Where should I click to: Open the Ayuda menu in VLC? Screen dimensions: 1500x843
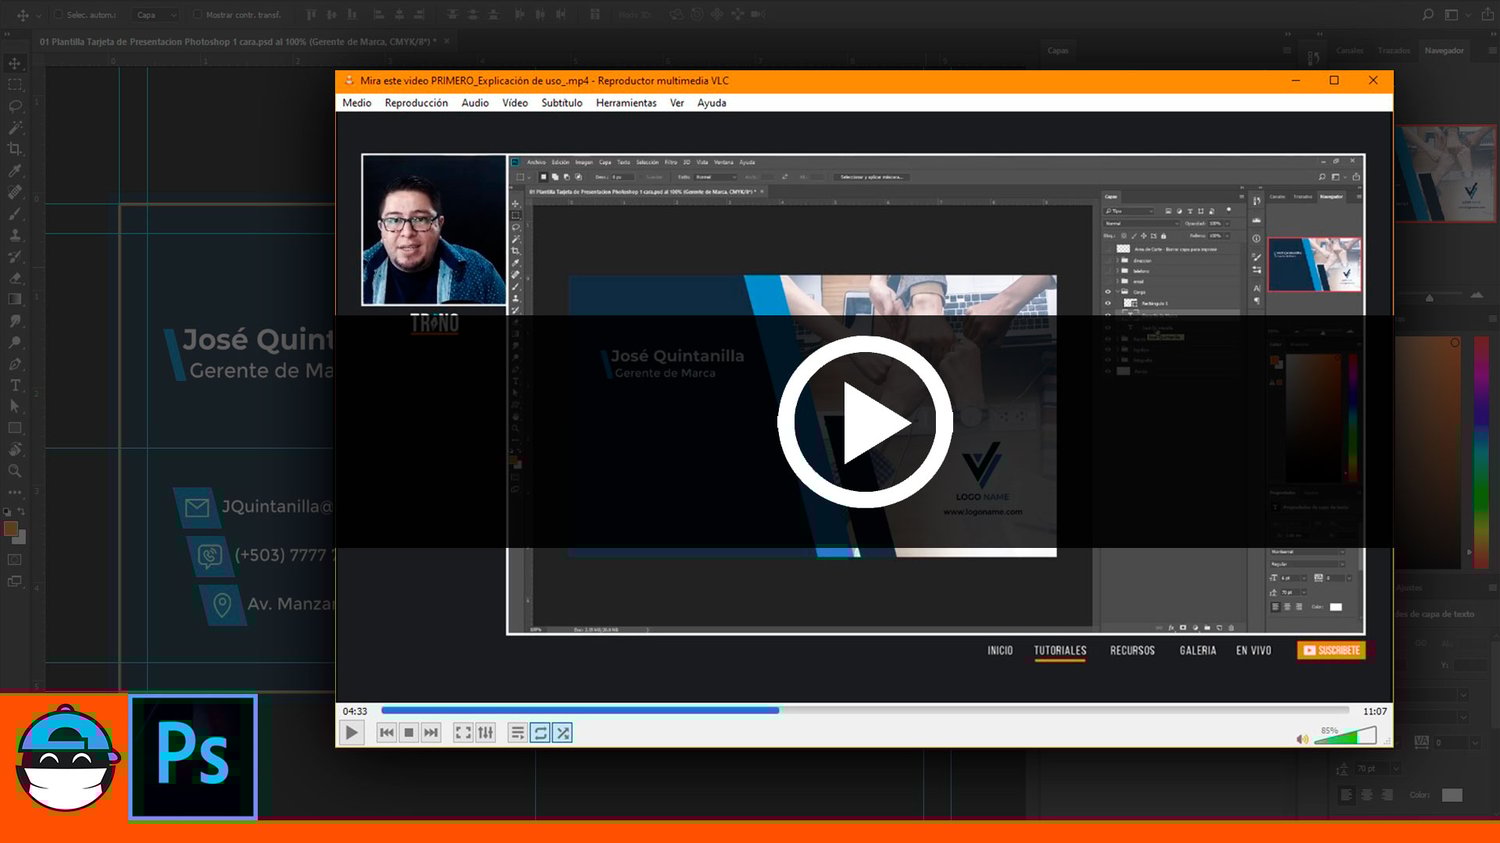point(712,103)
